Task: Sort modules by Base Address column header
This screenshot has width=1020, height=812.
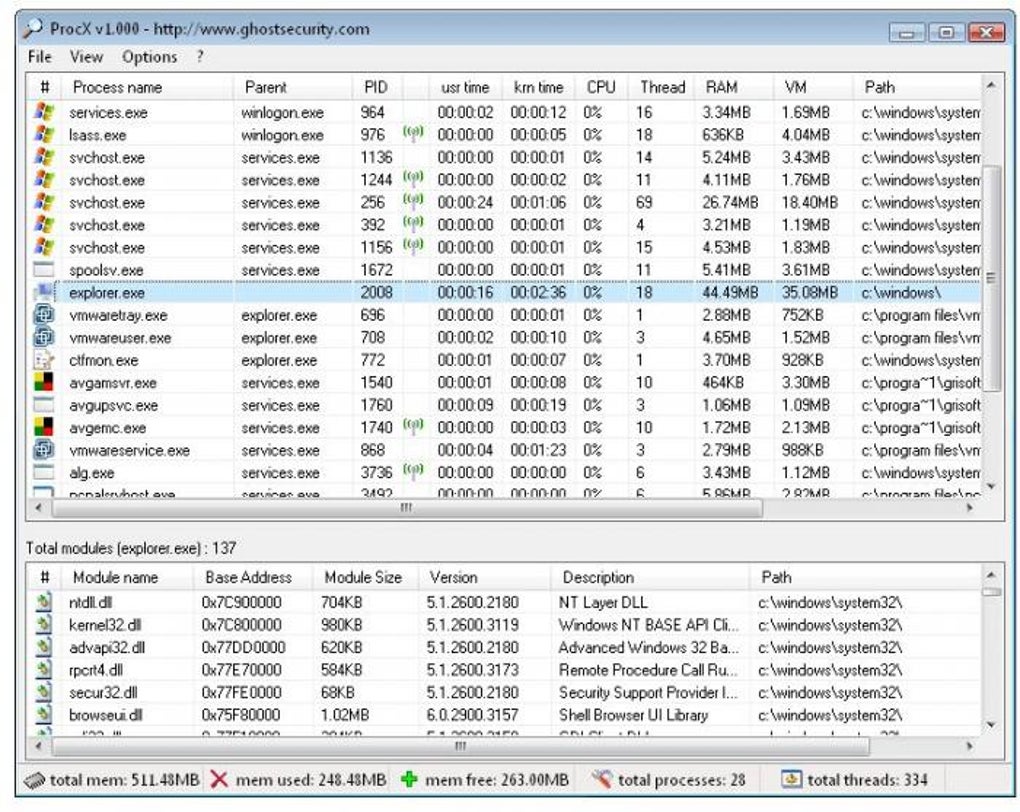Action: tap(253, 577)
